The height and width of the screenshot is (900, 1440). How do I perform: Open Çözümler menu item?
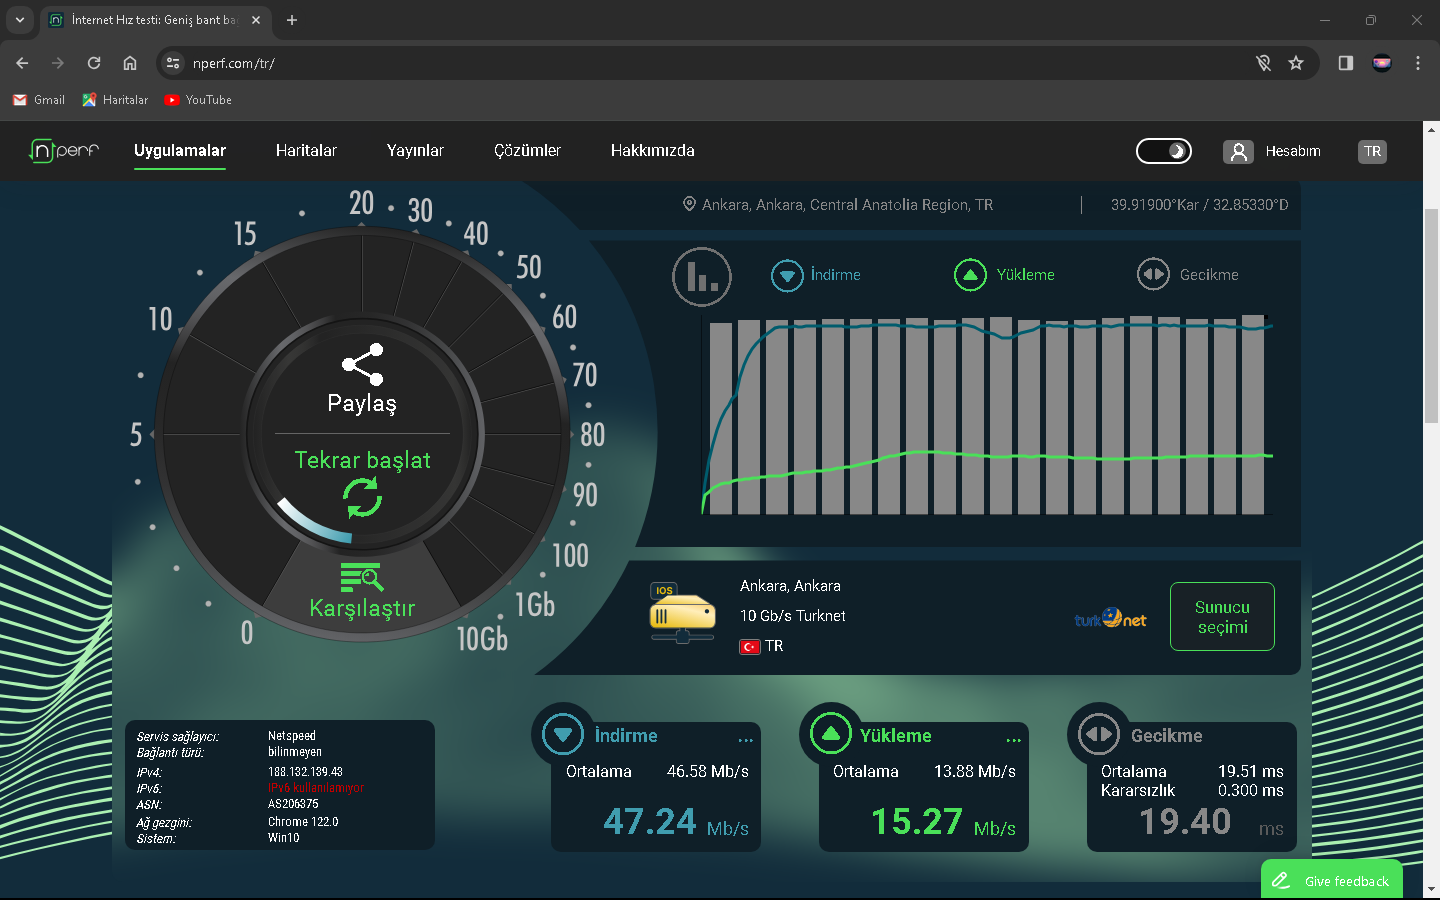(x=527, y=151)
